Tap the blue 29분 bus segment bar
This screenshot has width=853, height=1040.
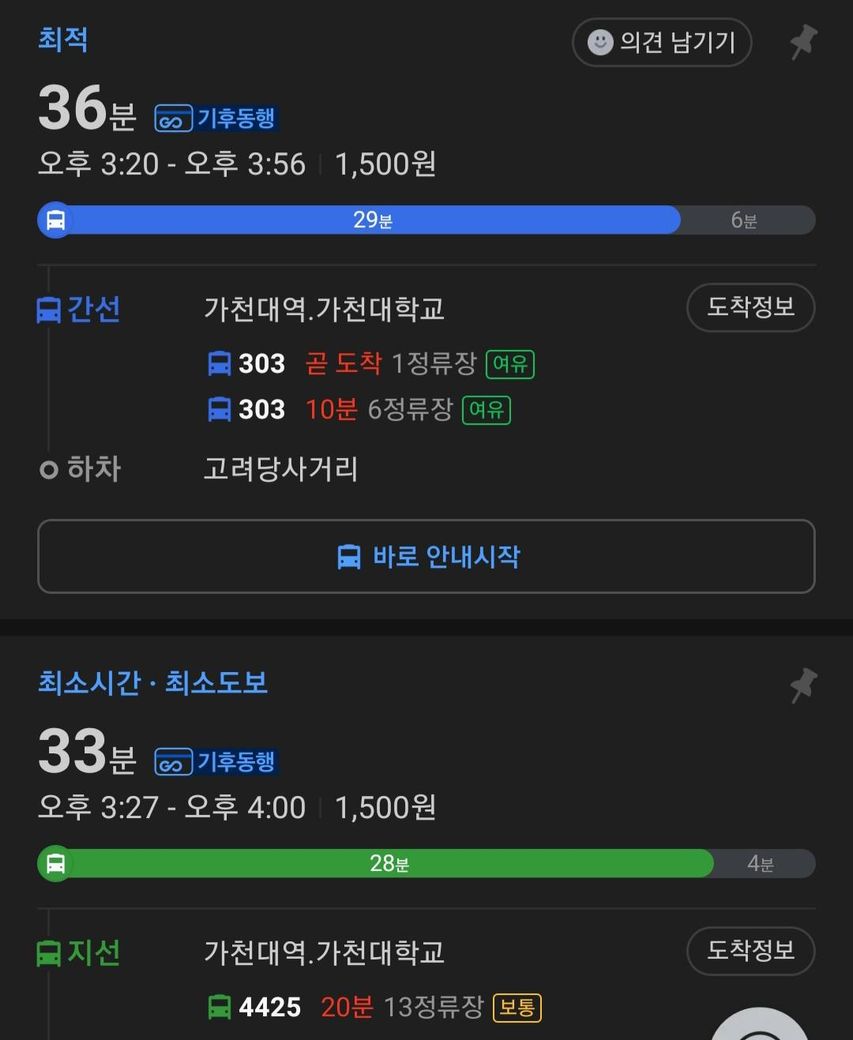click(372, 220)
